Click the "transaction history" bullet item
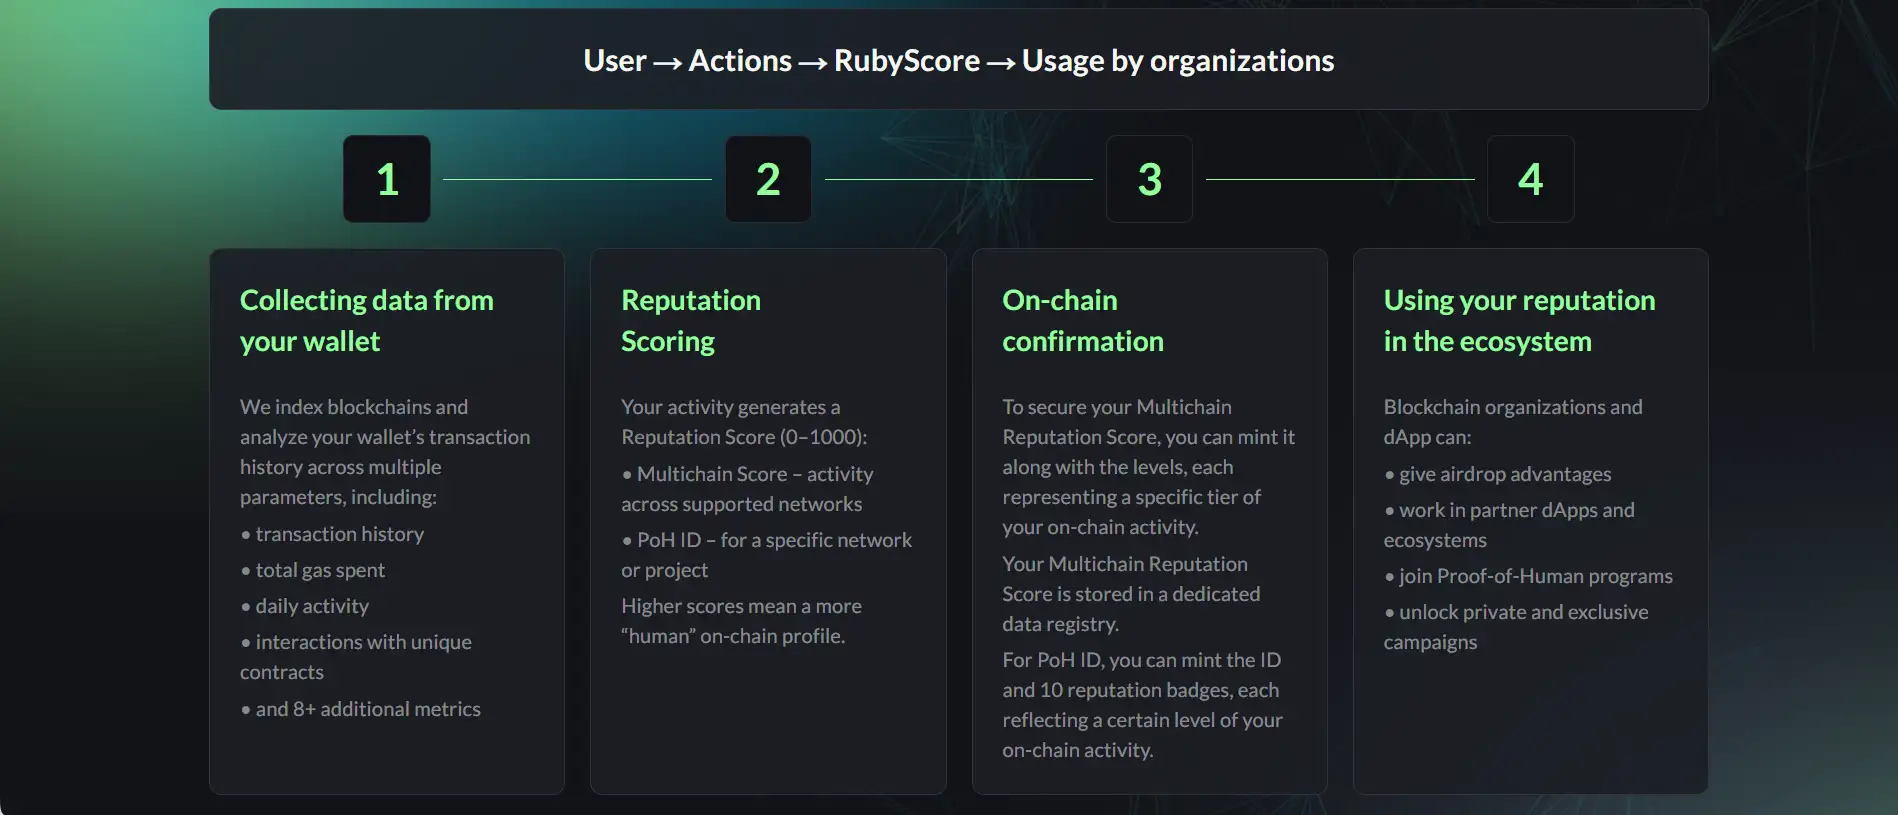Image resolution: width=1898 pixels, height=815 pixels. click(339, 534)
